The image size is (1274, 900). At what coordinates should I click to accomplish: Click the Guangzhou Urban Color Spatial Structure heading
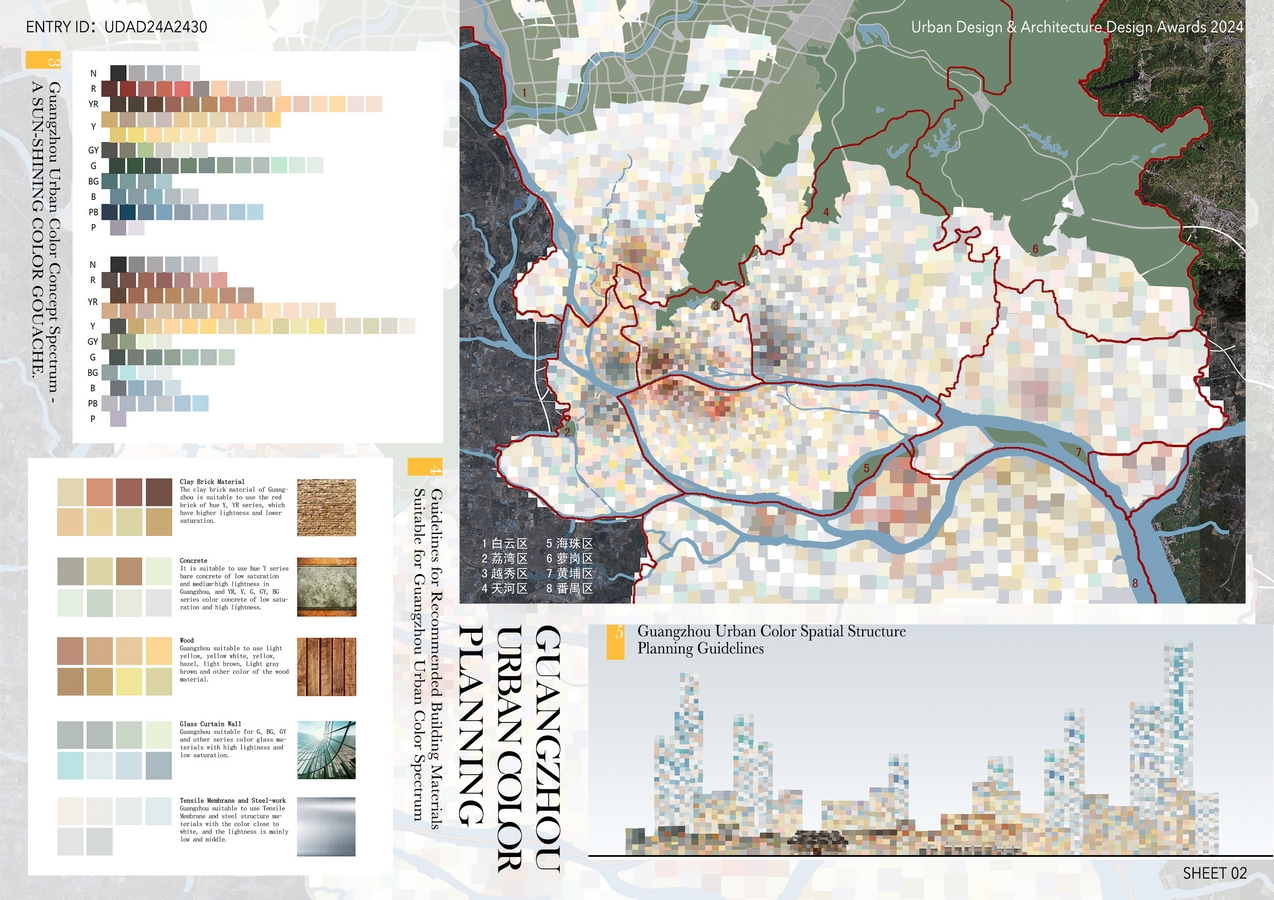coord(771,632)
